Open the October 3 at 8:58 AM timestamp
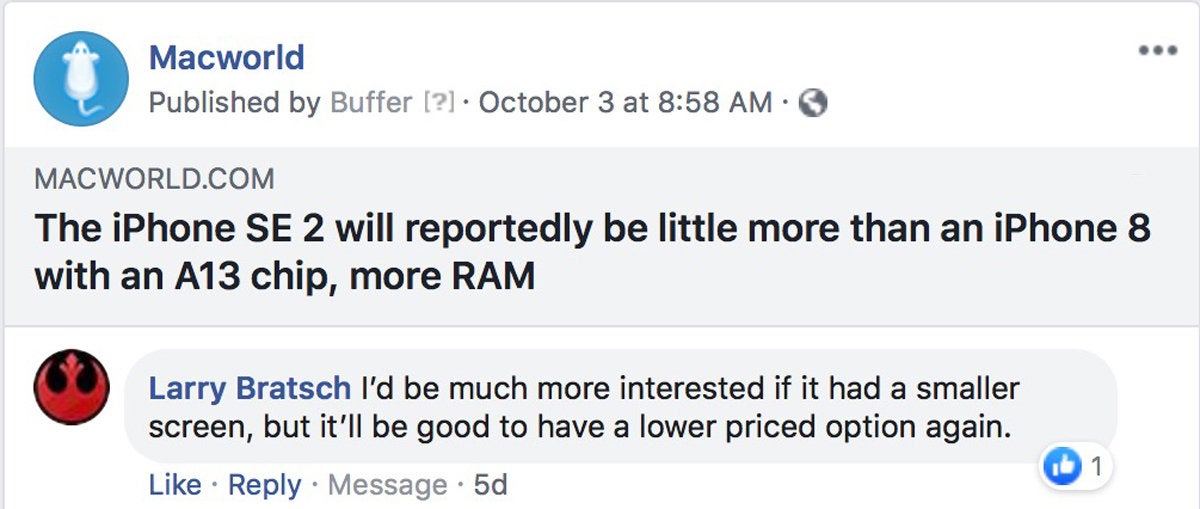Image resolution: width=1200 pixels, height=509 pixels. pyautogui.click(x=626, y=103)
